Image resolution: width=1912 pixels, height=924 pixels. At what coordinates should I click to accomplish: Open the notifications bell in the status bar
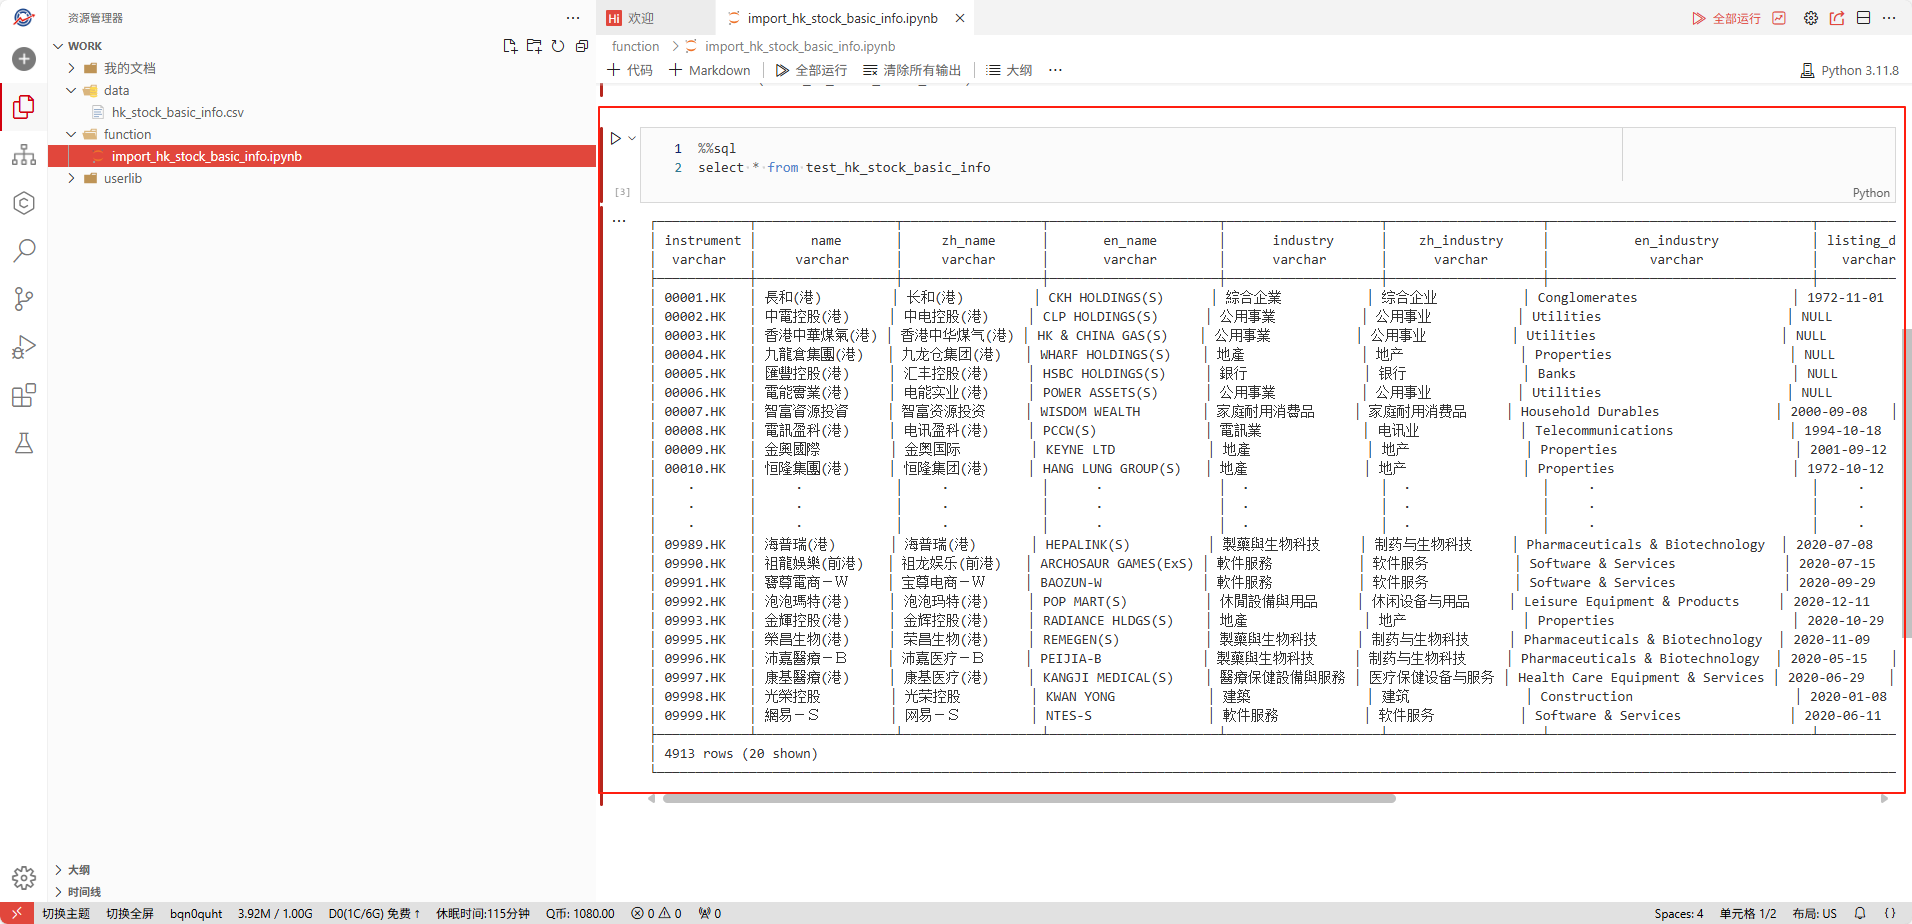click(x=1860, y=913)
